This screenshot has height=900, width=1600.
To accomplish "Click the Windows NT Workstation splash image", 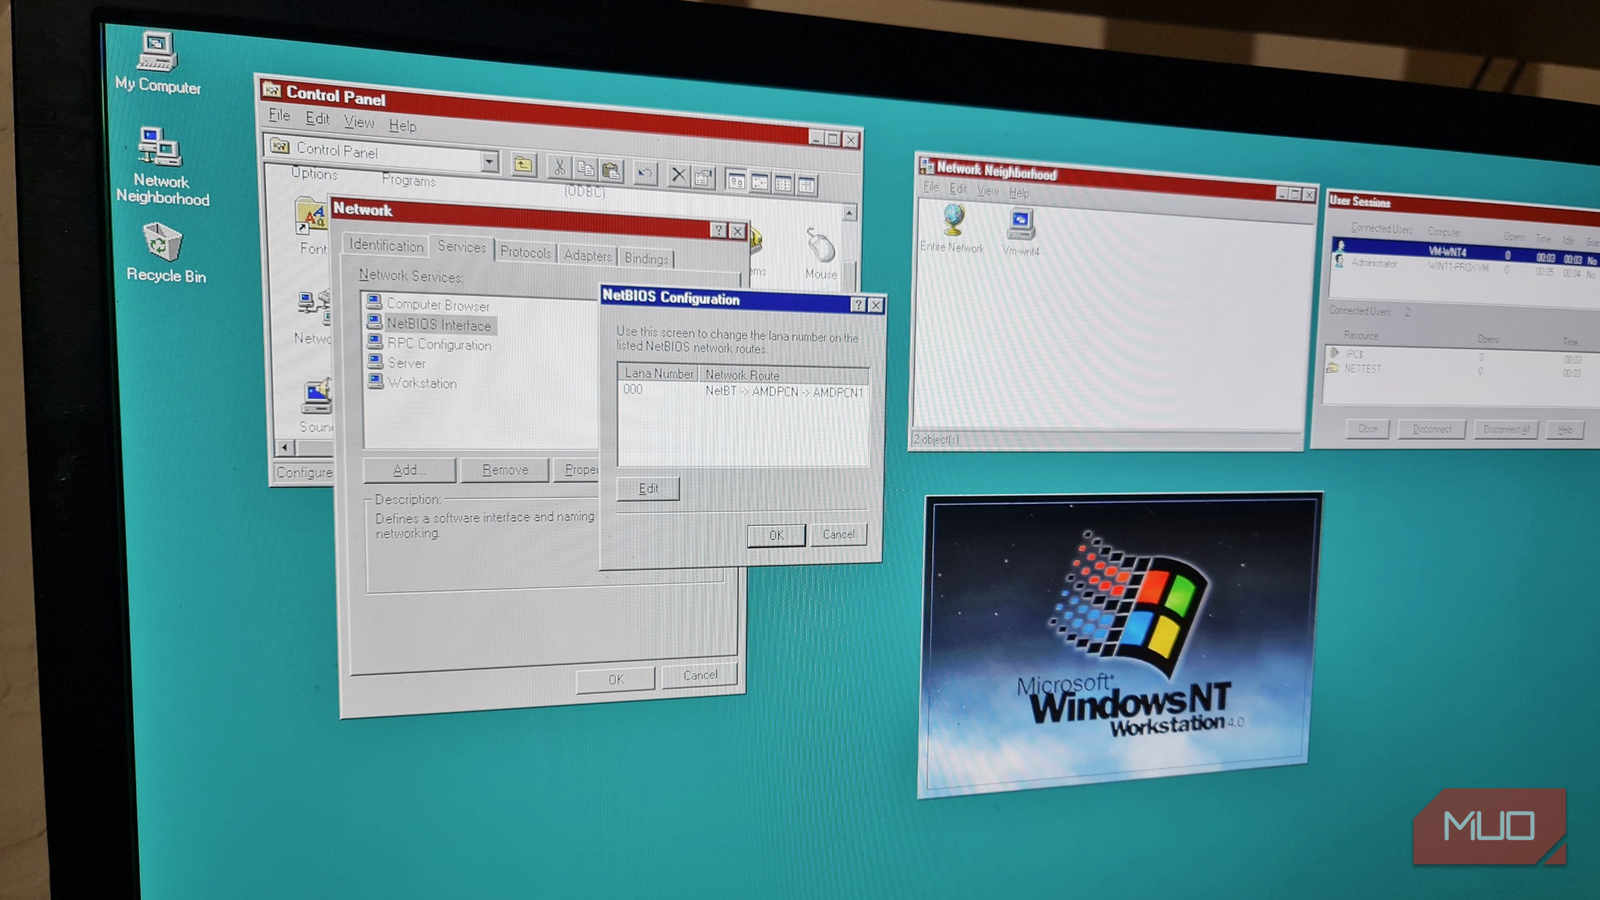I will point(1121,644).
